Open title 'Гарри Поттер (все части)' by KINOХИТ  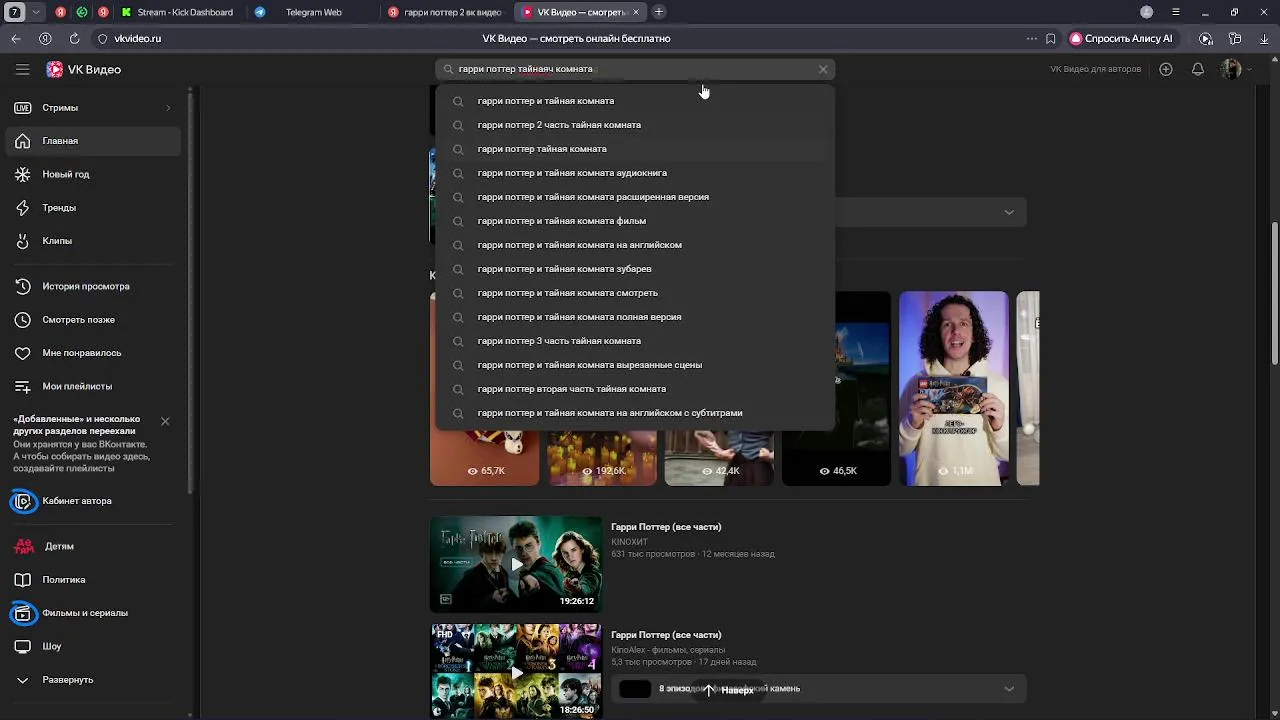(666, 527)
